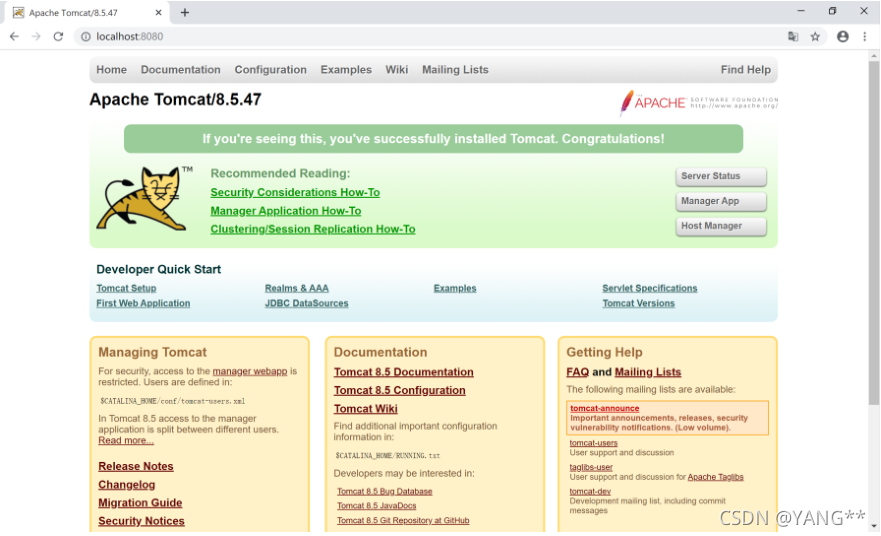Open Examples in the top navigation bar
Screen dimensions: 881x536
(346, 70)
